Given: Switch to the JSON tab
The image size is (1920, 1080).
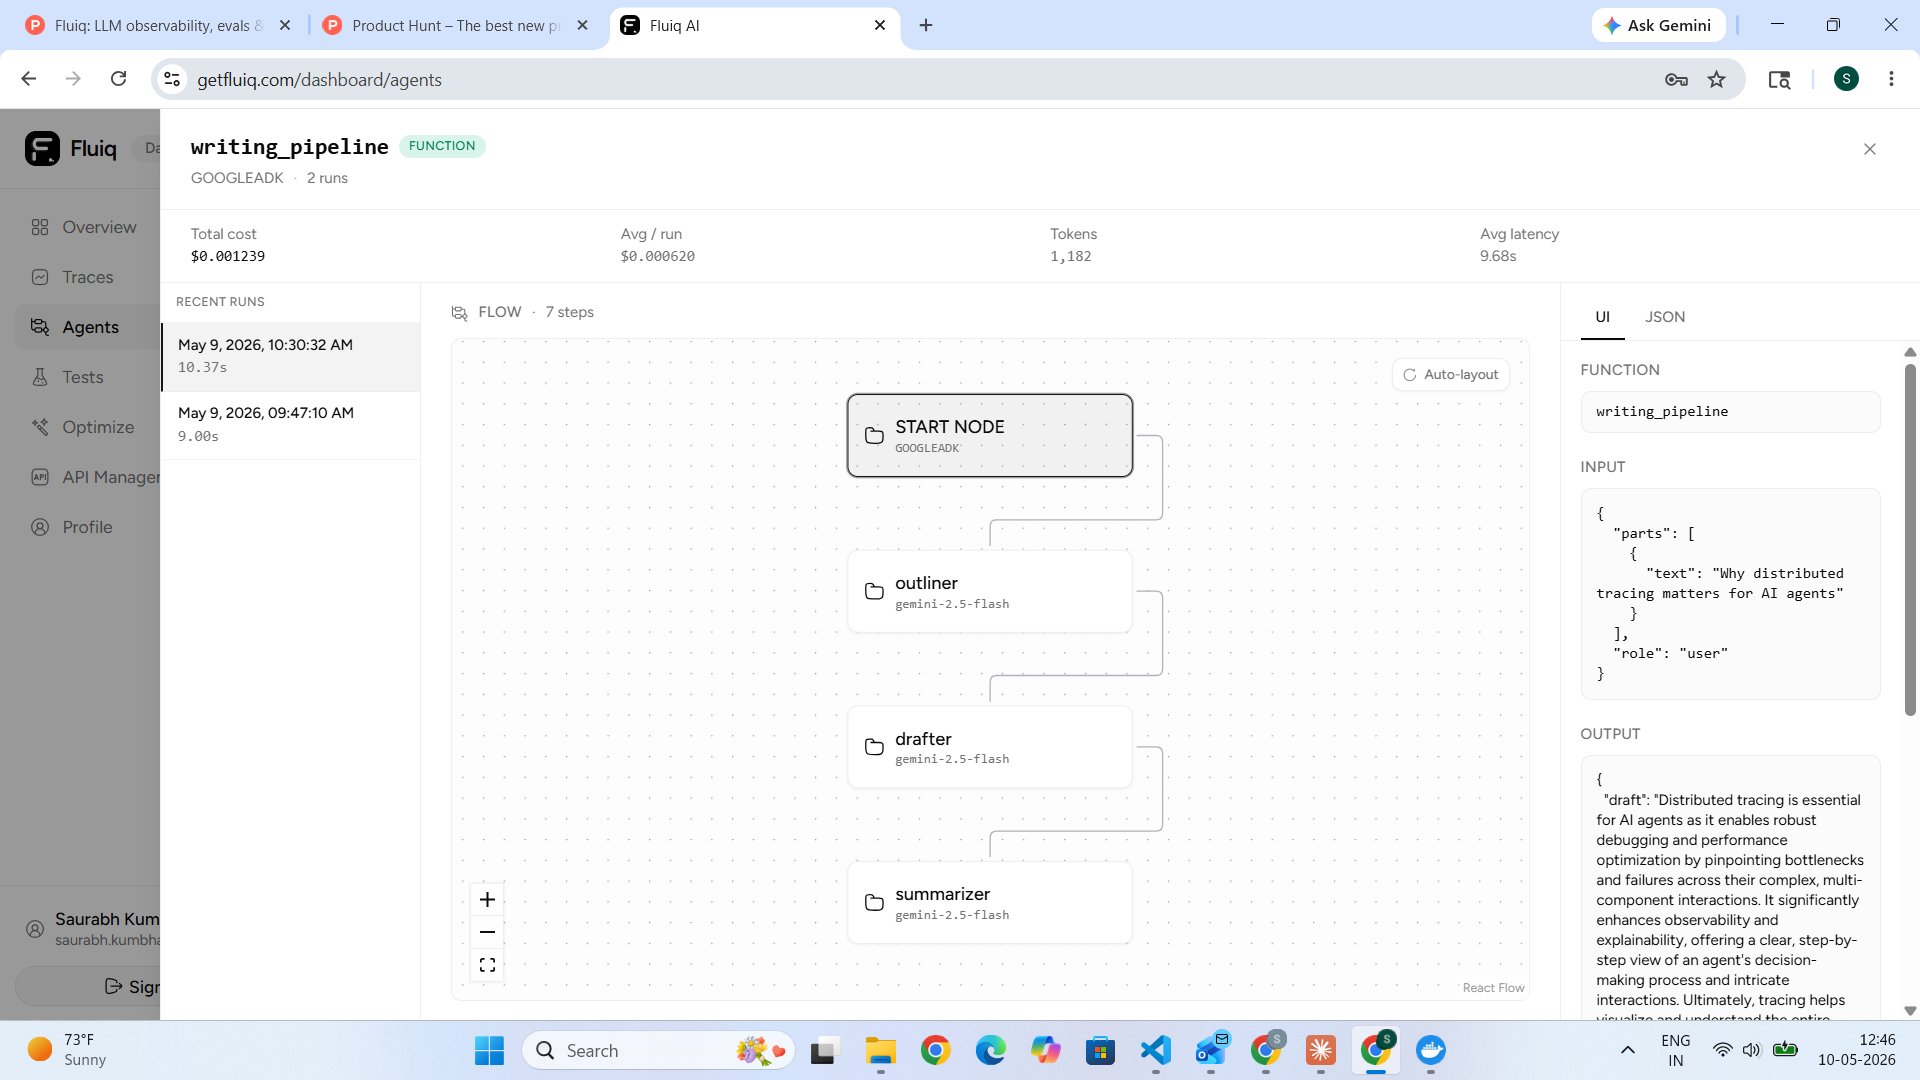Looking at the screenshot, I should [x=1665, y=317].
